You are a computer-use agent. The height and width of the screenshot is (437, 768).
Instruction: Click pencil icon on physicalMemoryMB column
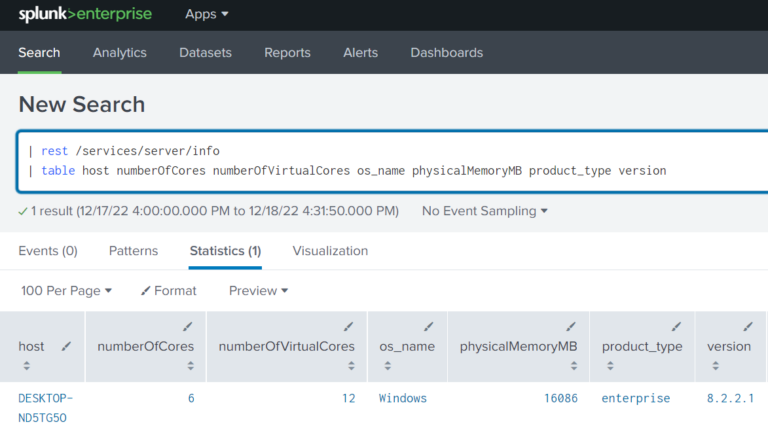tap(571, 326)
